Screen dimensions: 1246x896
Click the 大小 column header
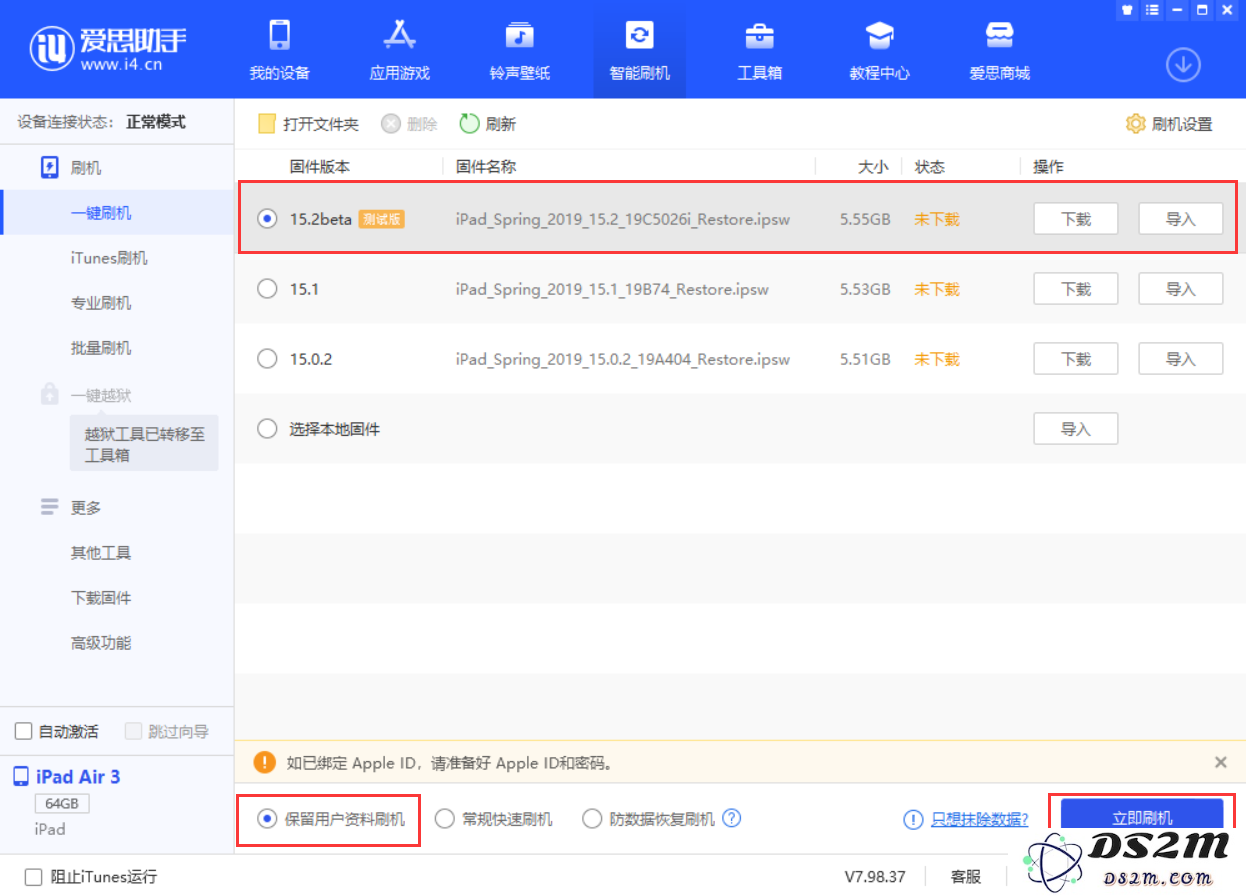pos(873,167)
